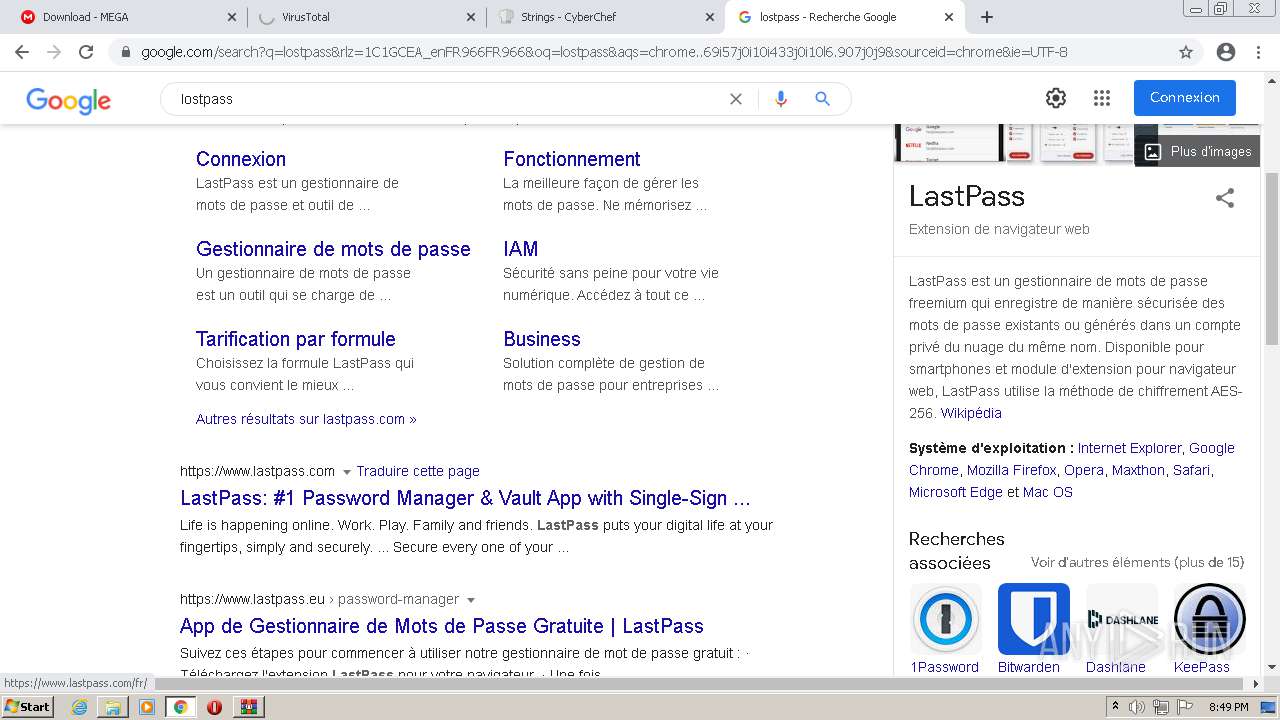Close the VirusTotal tab

(x=471, y=17)
